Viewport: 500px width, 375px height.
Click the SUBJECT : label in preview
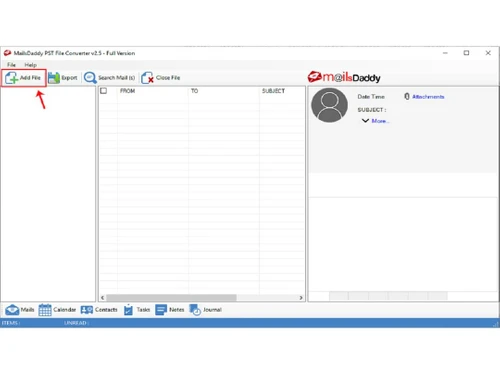coord(372,110)
